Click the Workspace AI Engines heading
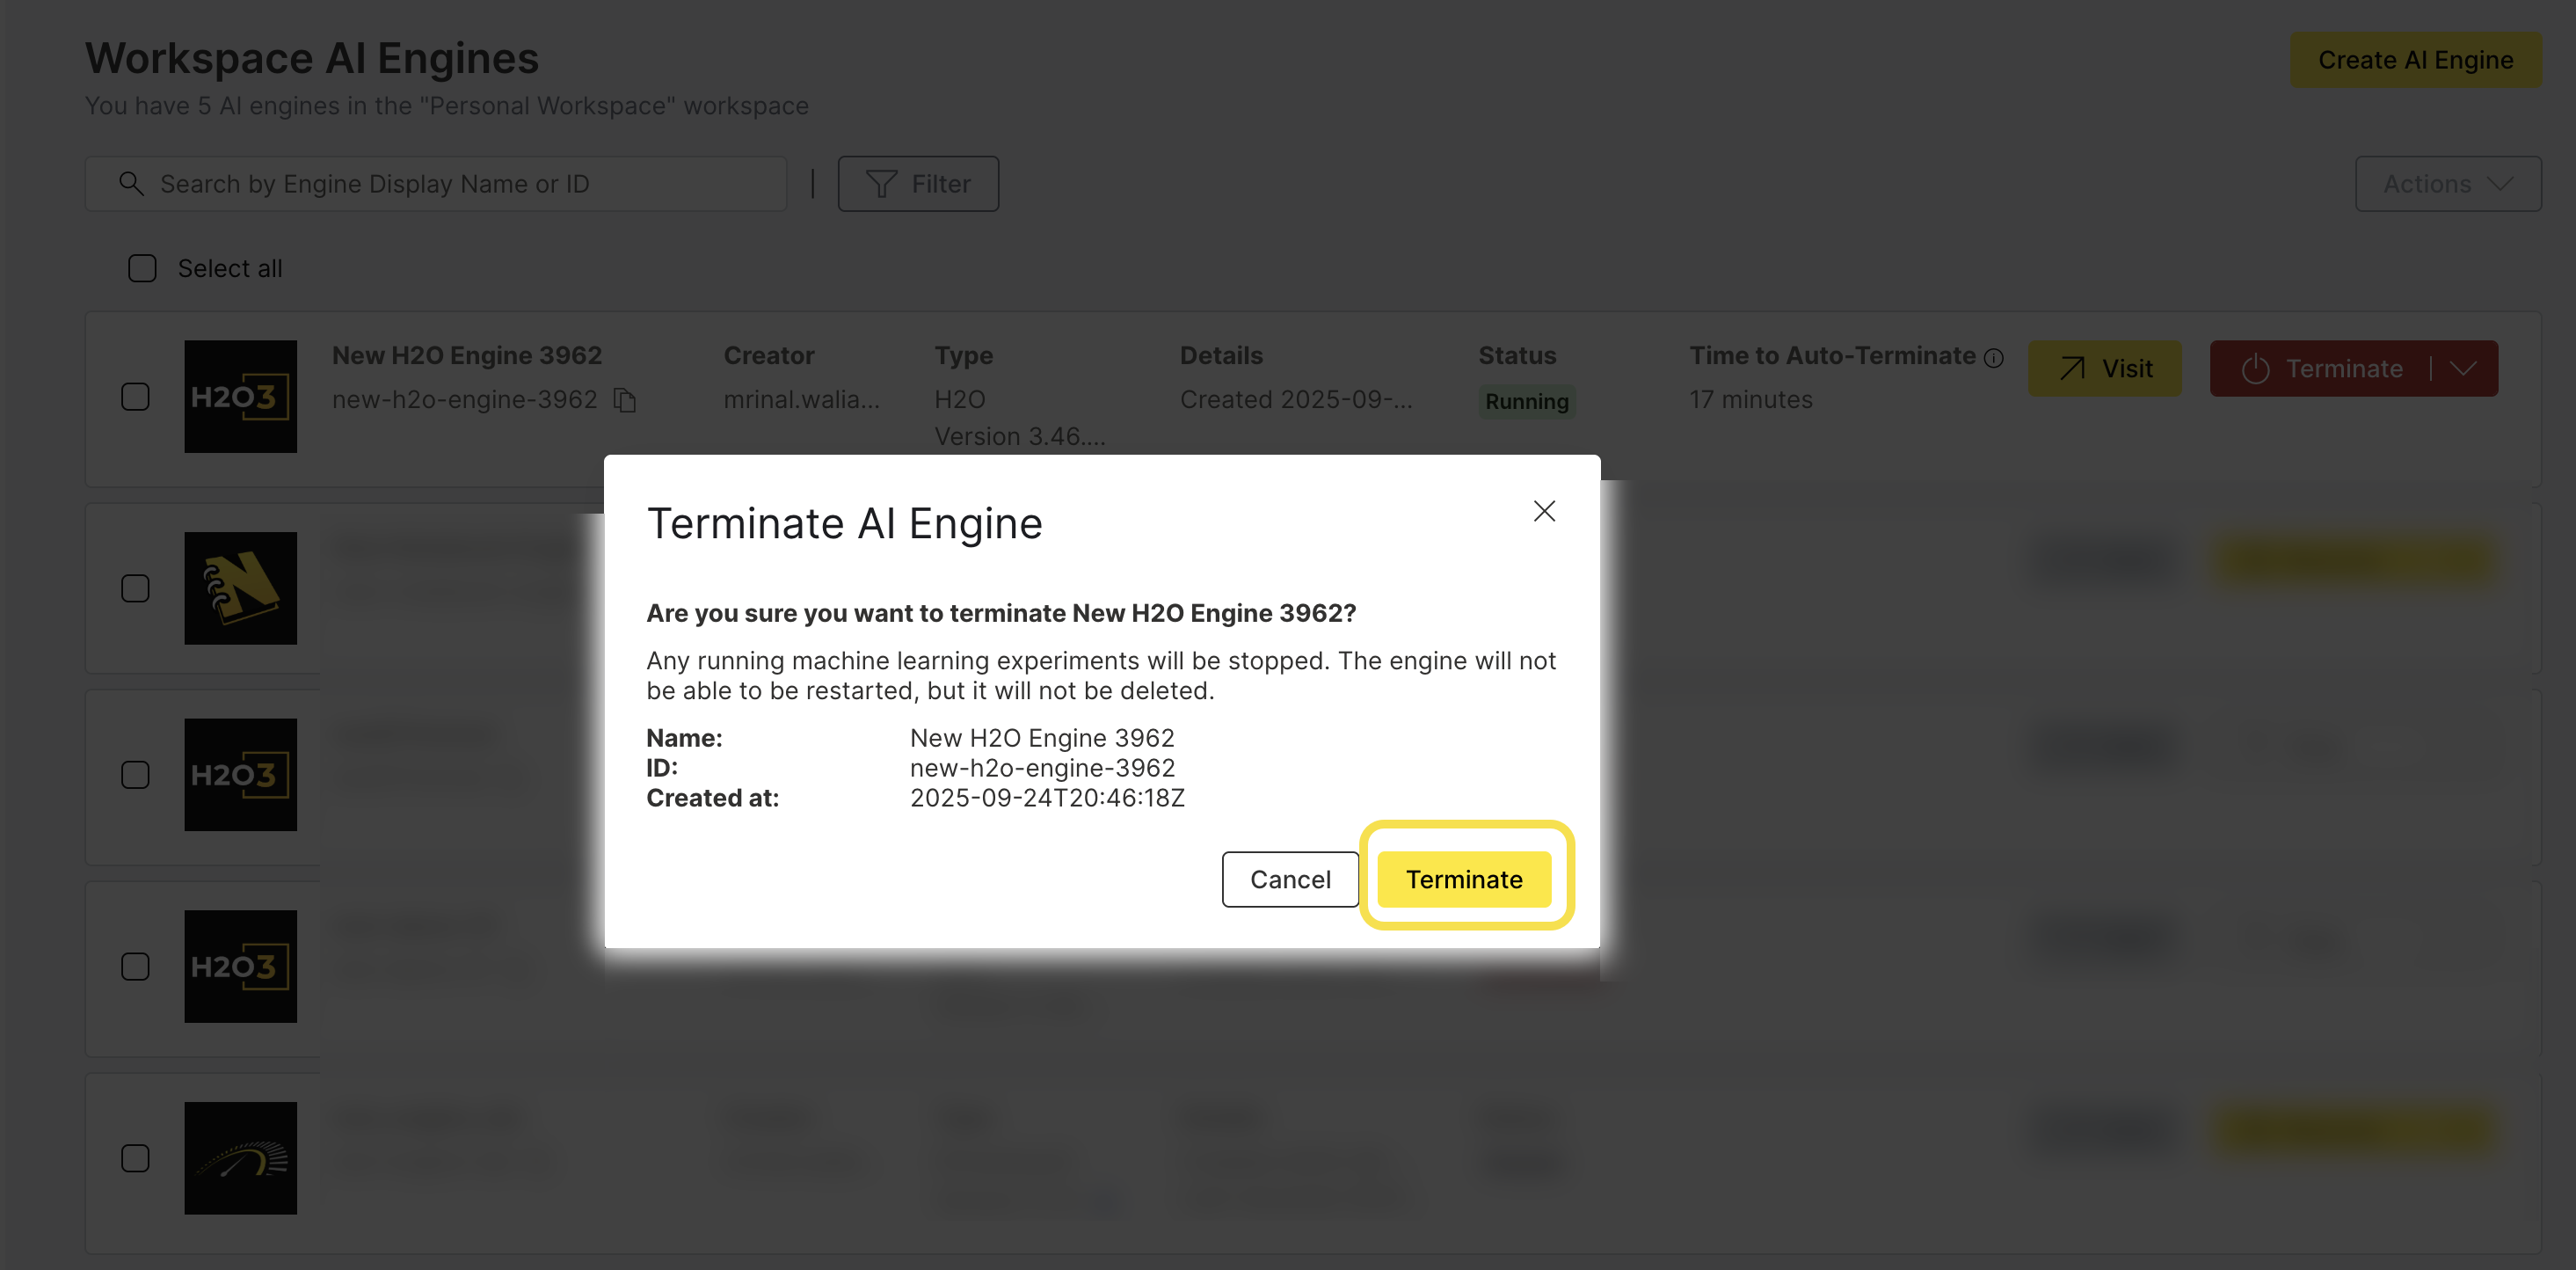The width and height of the screenshot is (2576, 1270). point(312,58)
